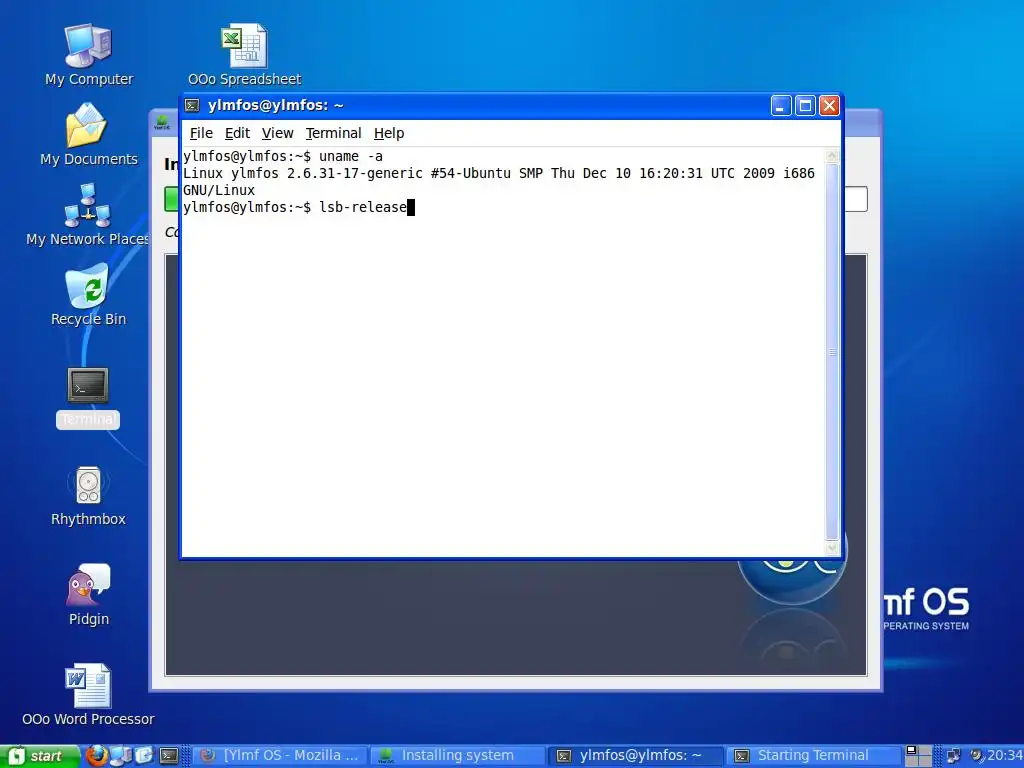The height and width of the screenshot is (768, 1024).
Task: Open the OOo Word Processor desktop icon
Action: point(88,695)
